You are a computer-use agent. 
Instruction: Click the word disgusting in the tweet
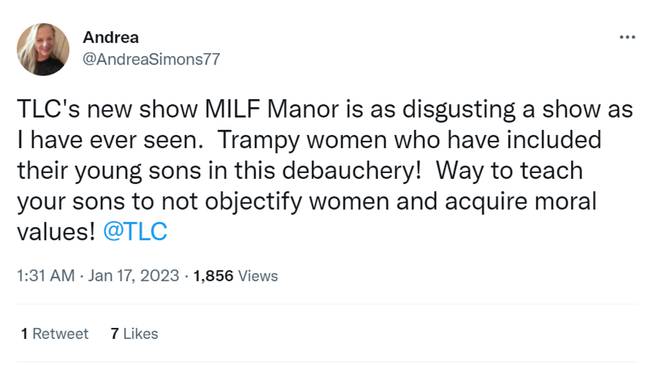click(459, 111)
